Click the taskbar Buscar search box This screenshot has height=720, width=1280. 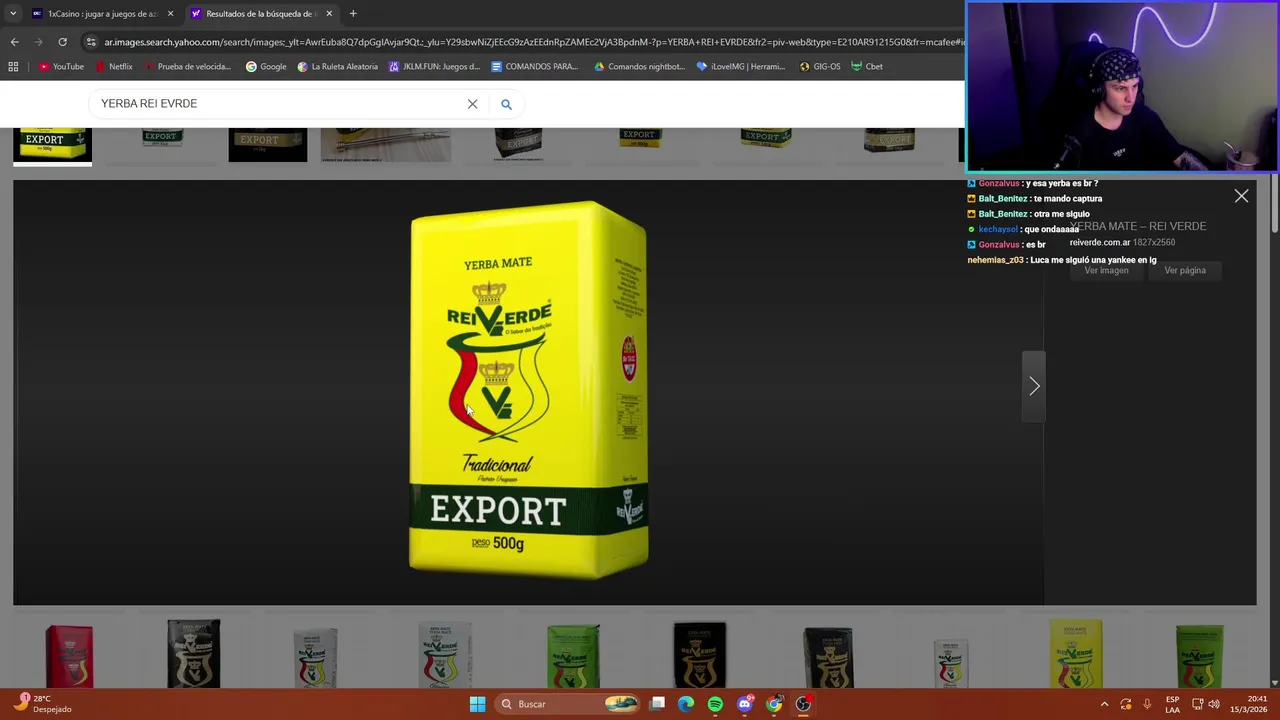(567, 704)
